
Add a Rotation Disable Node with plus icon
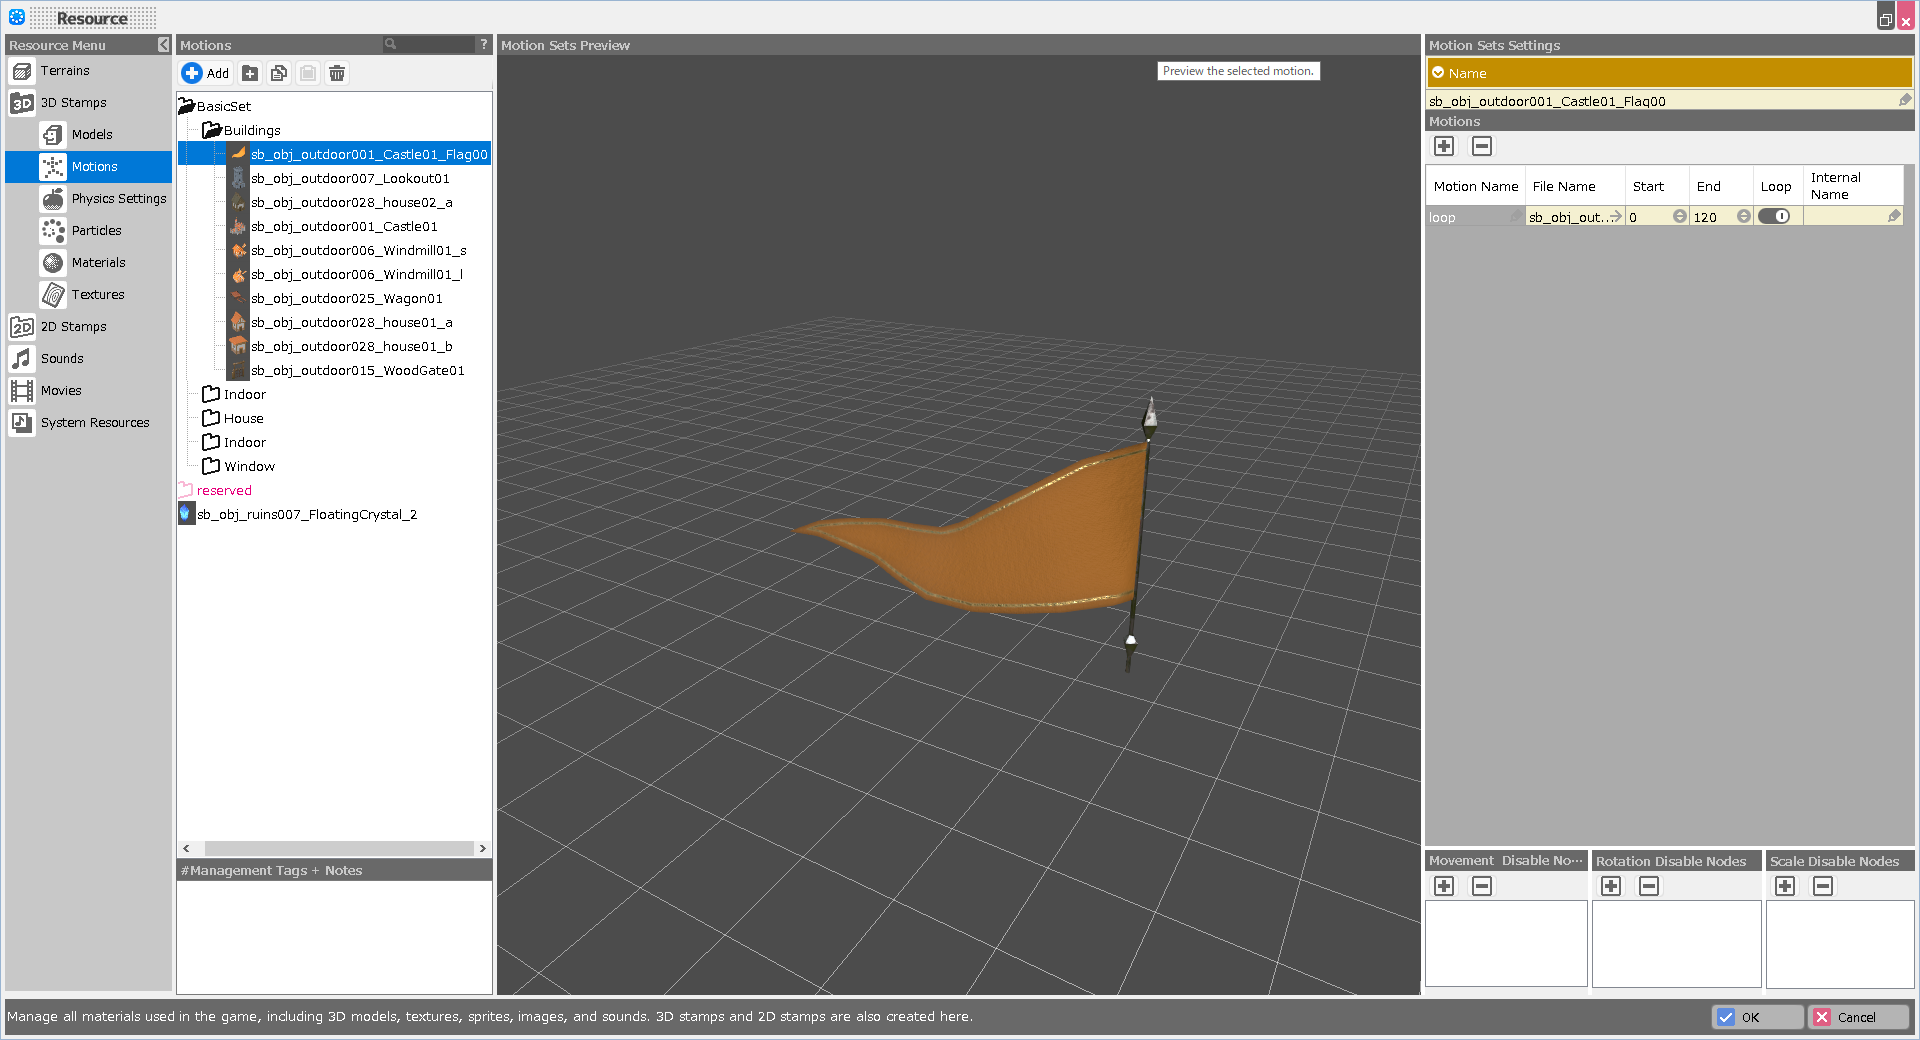1611,886
